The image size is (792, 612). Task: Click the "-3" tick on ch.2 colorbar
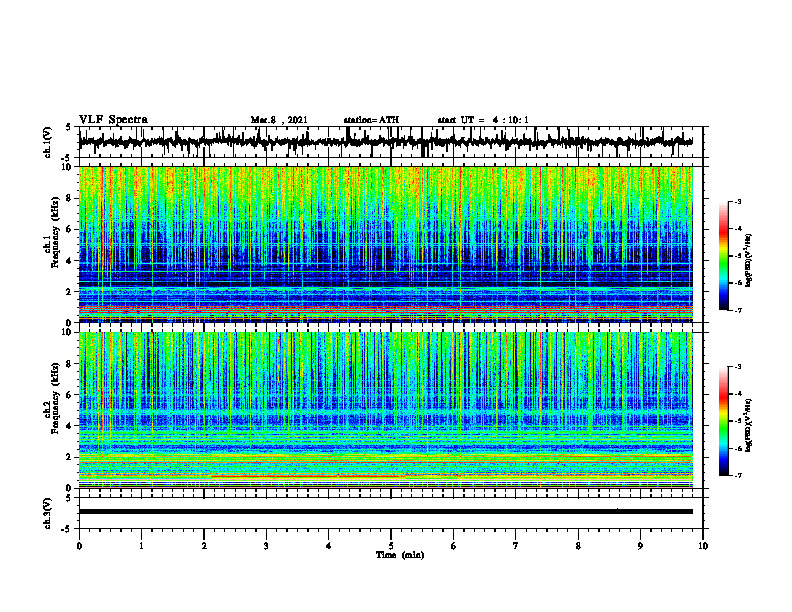tap(738, 367)
